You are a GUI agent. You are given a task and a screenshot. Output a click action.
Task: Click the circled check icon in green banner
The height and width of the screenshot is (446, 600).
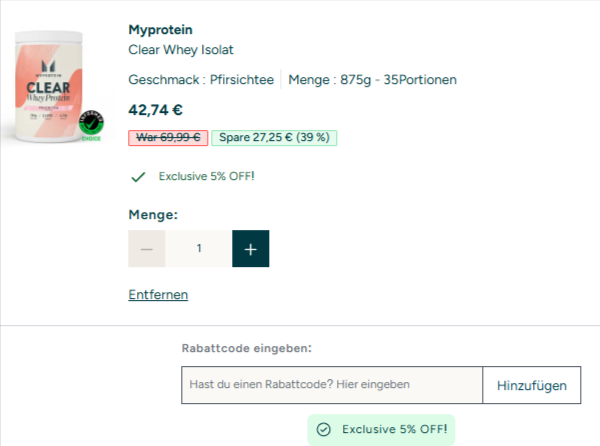[324, 429]
